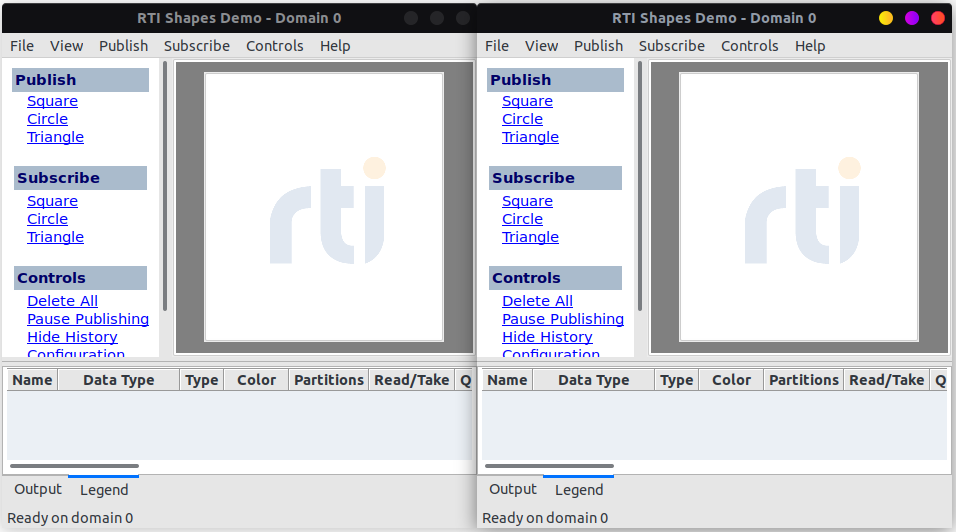
Task: Click Hide History in left window
Action: (x=73, y=337)
